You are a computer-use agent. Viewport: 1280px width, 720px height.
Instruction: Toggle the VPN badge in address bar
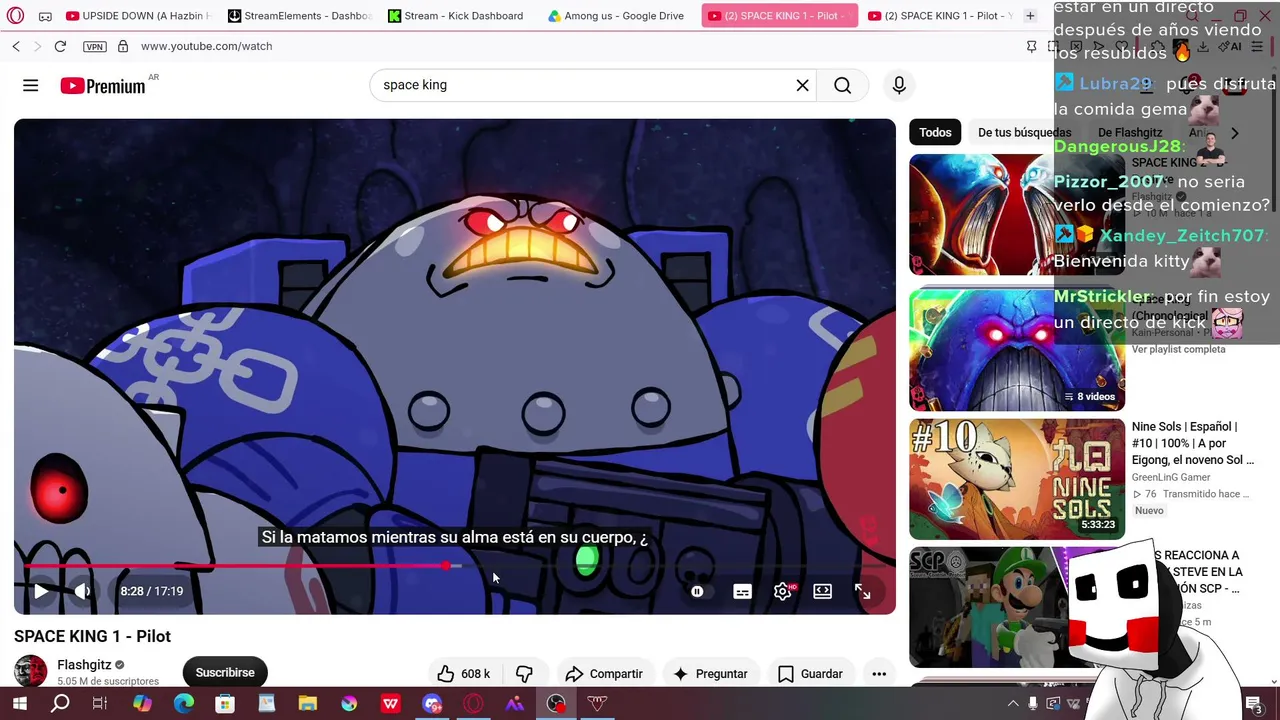pyautogui.click(x=95, y=47)
